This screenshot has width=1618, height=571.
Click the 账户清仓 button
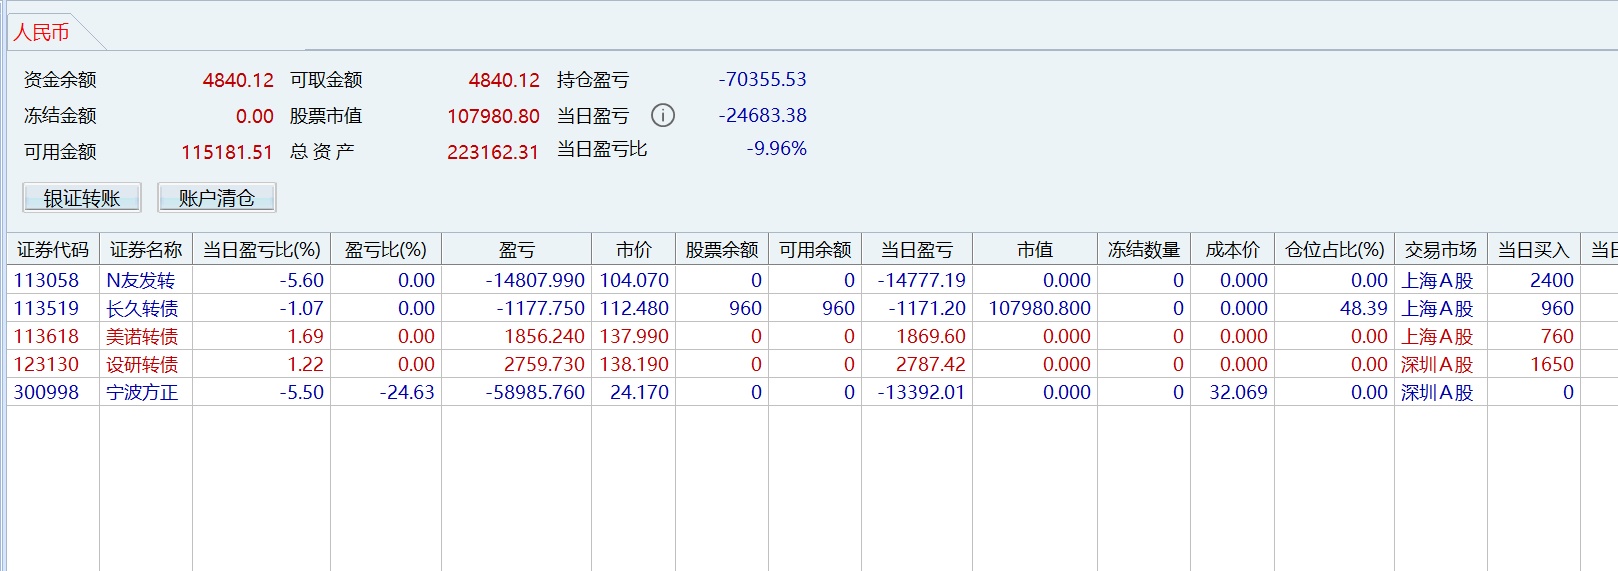tap(217, 198)
